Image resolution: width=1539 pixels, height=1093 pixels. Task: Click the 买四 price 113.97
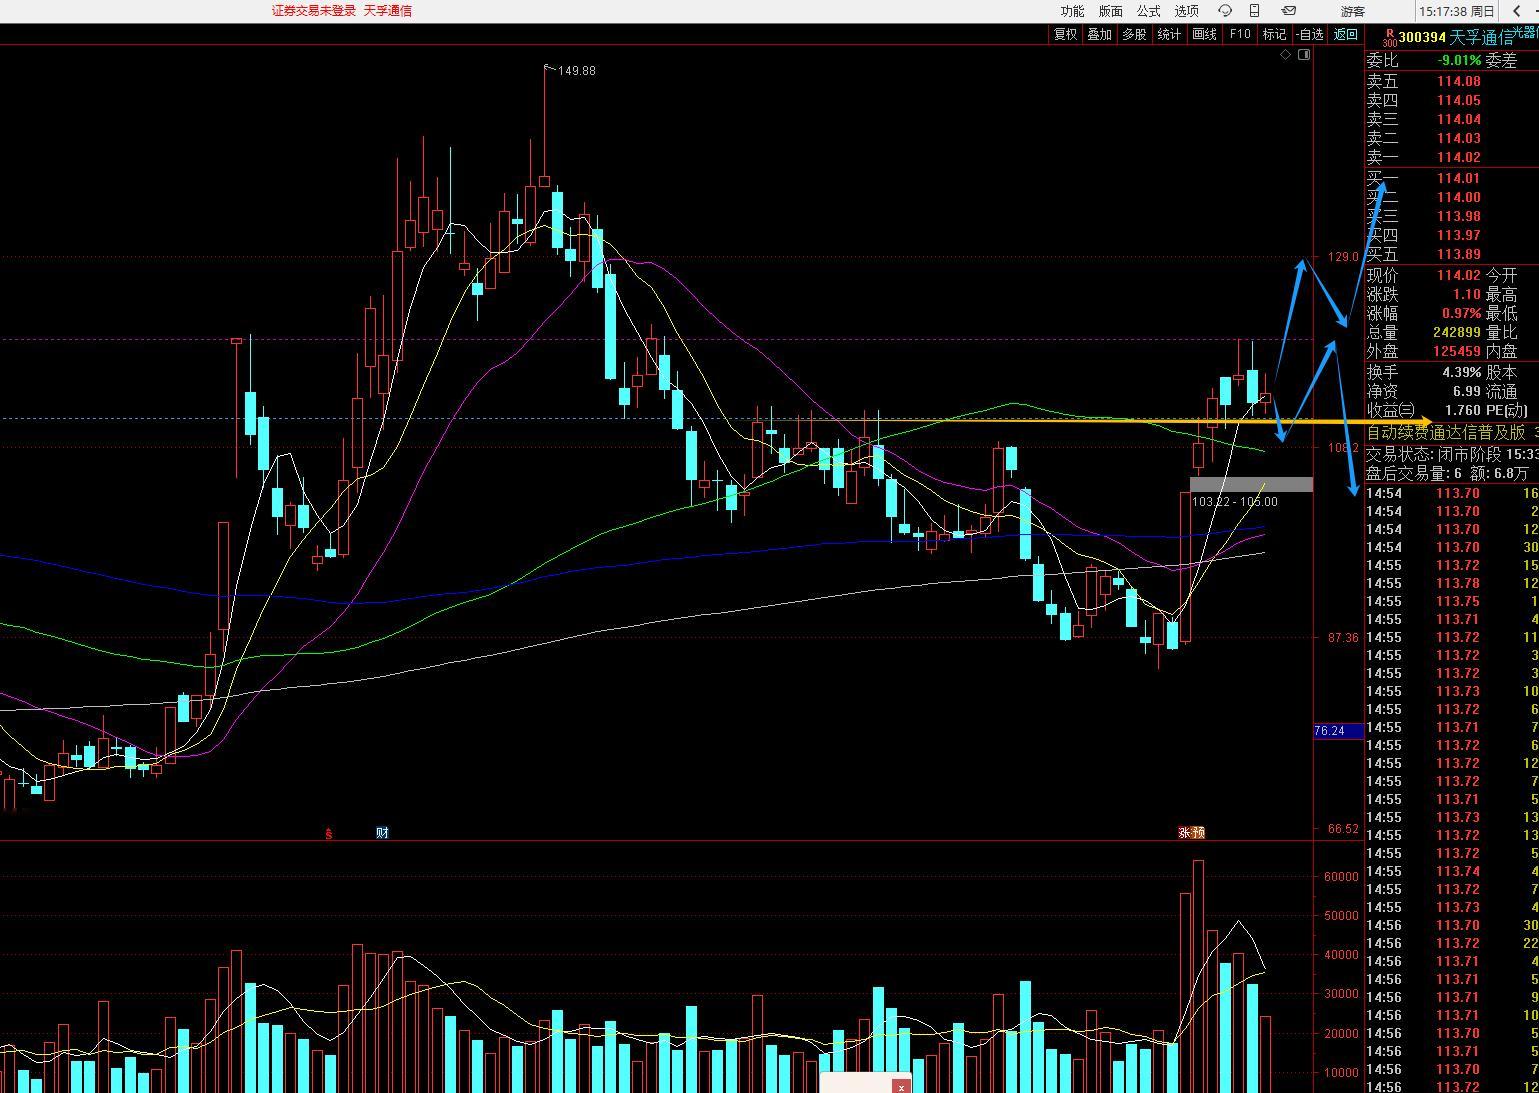1458,235
